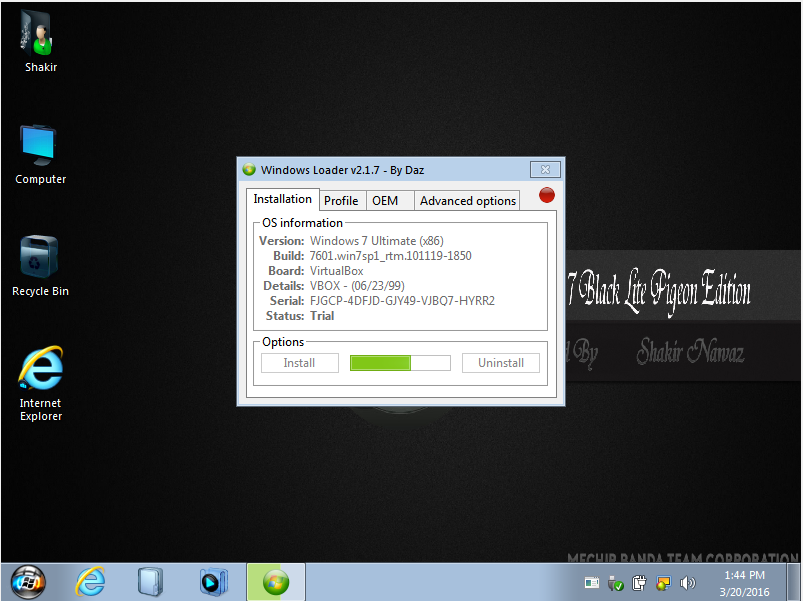
Task: Open the Advanced options tab
Action: (x=468, y=201)
